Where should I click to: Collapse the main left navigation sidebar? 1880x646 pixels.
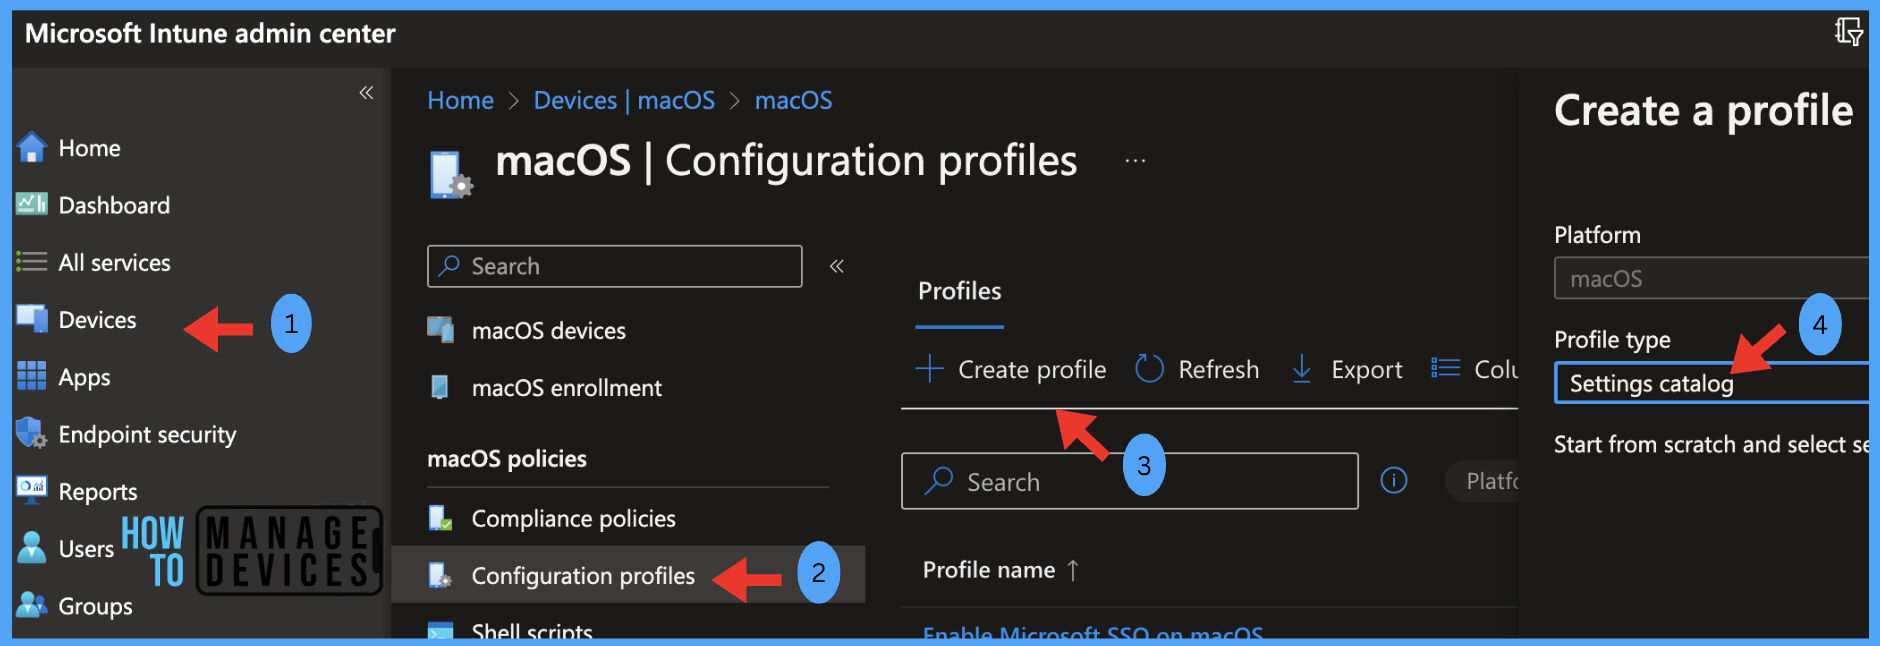(x=366, y=93)
